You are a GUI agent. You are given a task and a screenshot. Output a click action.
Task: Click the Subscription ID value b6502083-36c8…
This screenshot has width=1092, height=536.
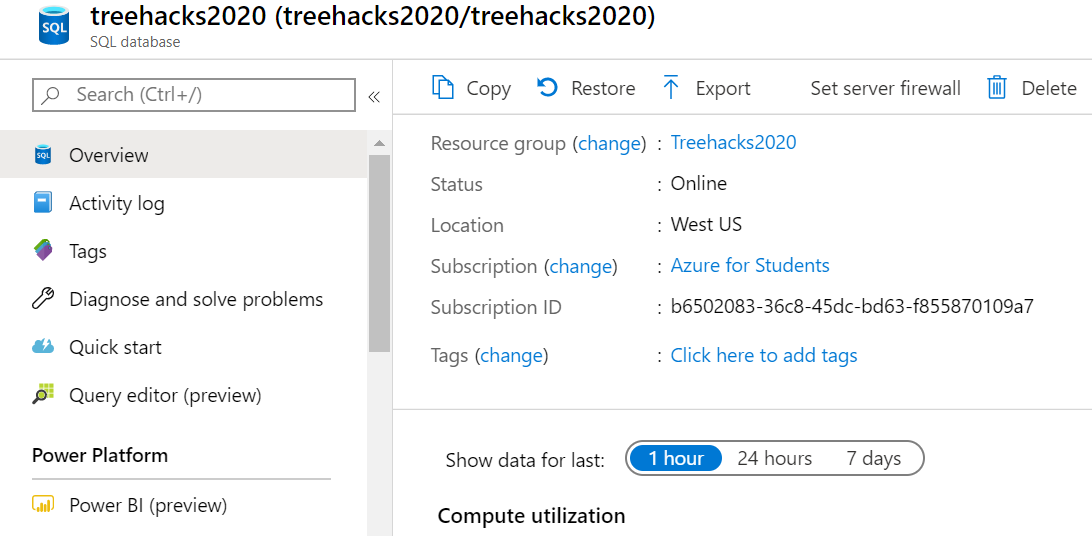pos(852,306)
